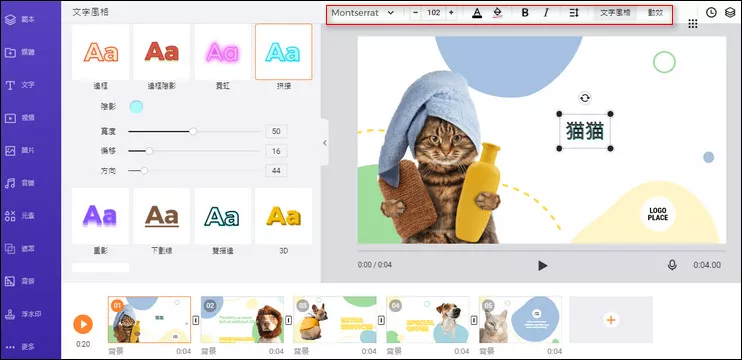Screen dimensions: 742x360
Task: Open the media folder icon in sidebar
Action: click(10, 53)
